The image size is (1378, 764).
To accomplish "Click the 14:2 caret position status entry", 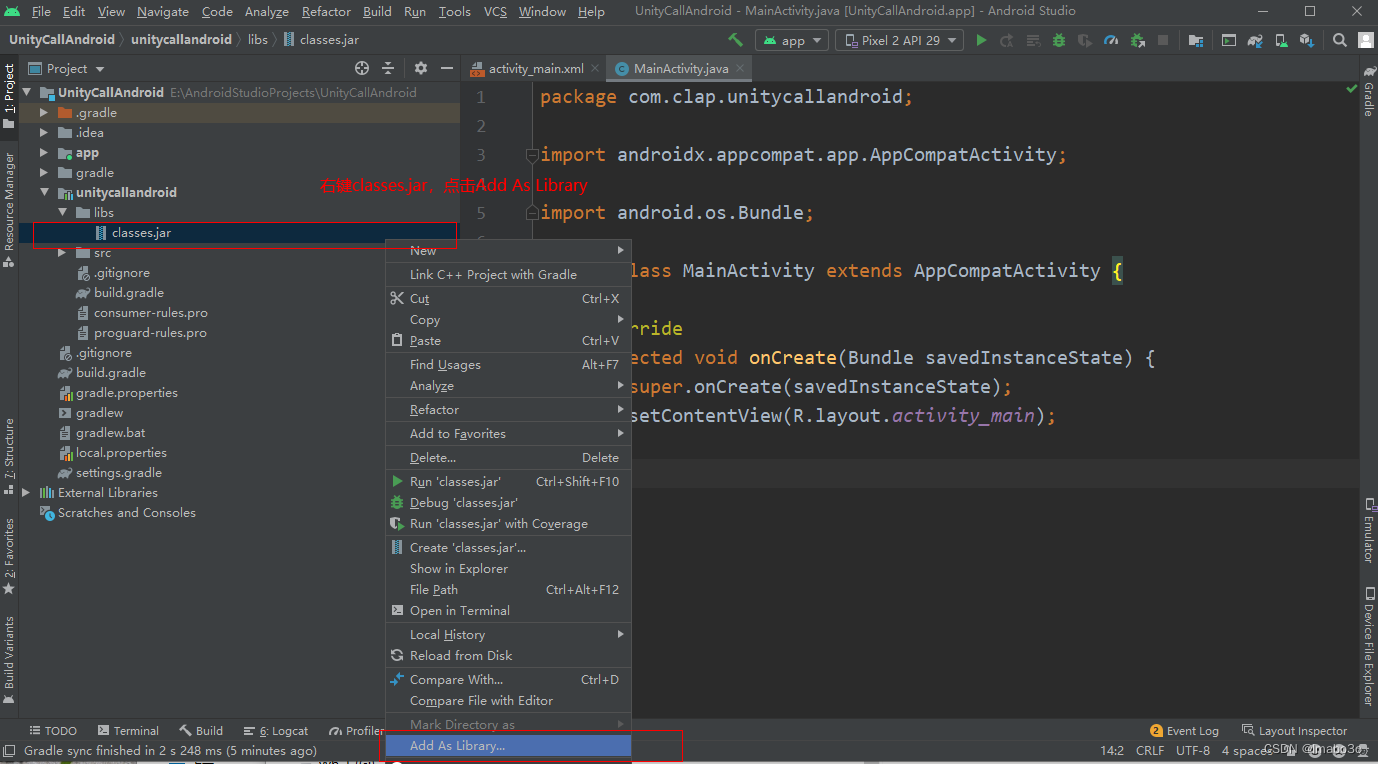I will 1112,751.
